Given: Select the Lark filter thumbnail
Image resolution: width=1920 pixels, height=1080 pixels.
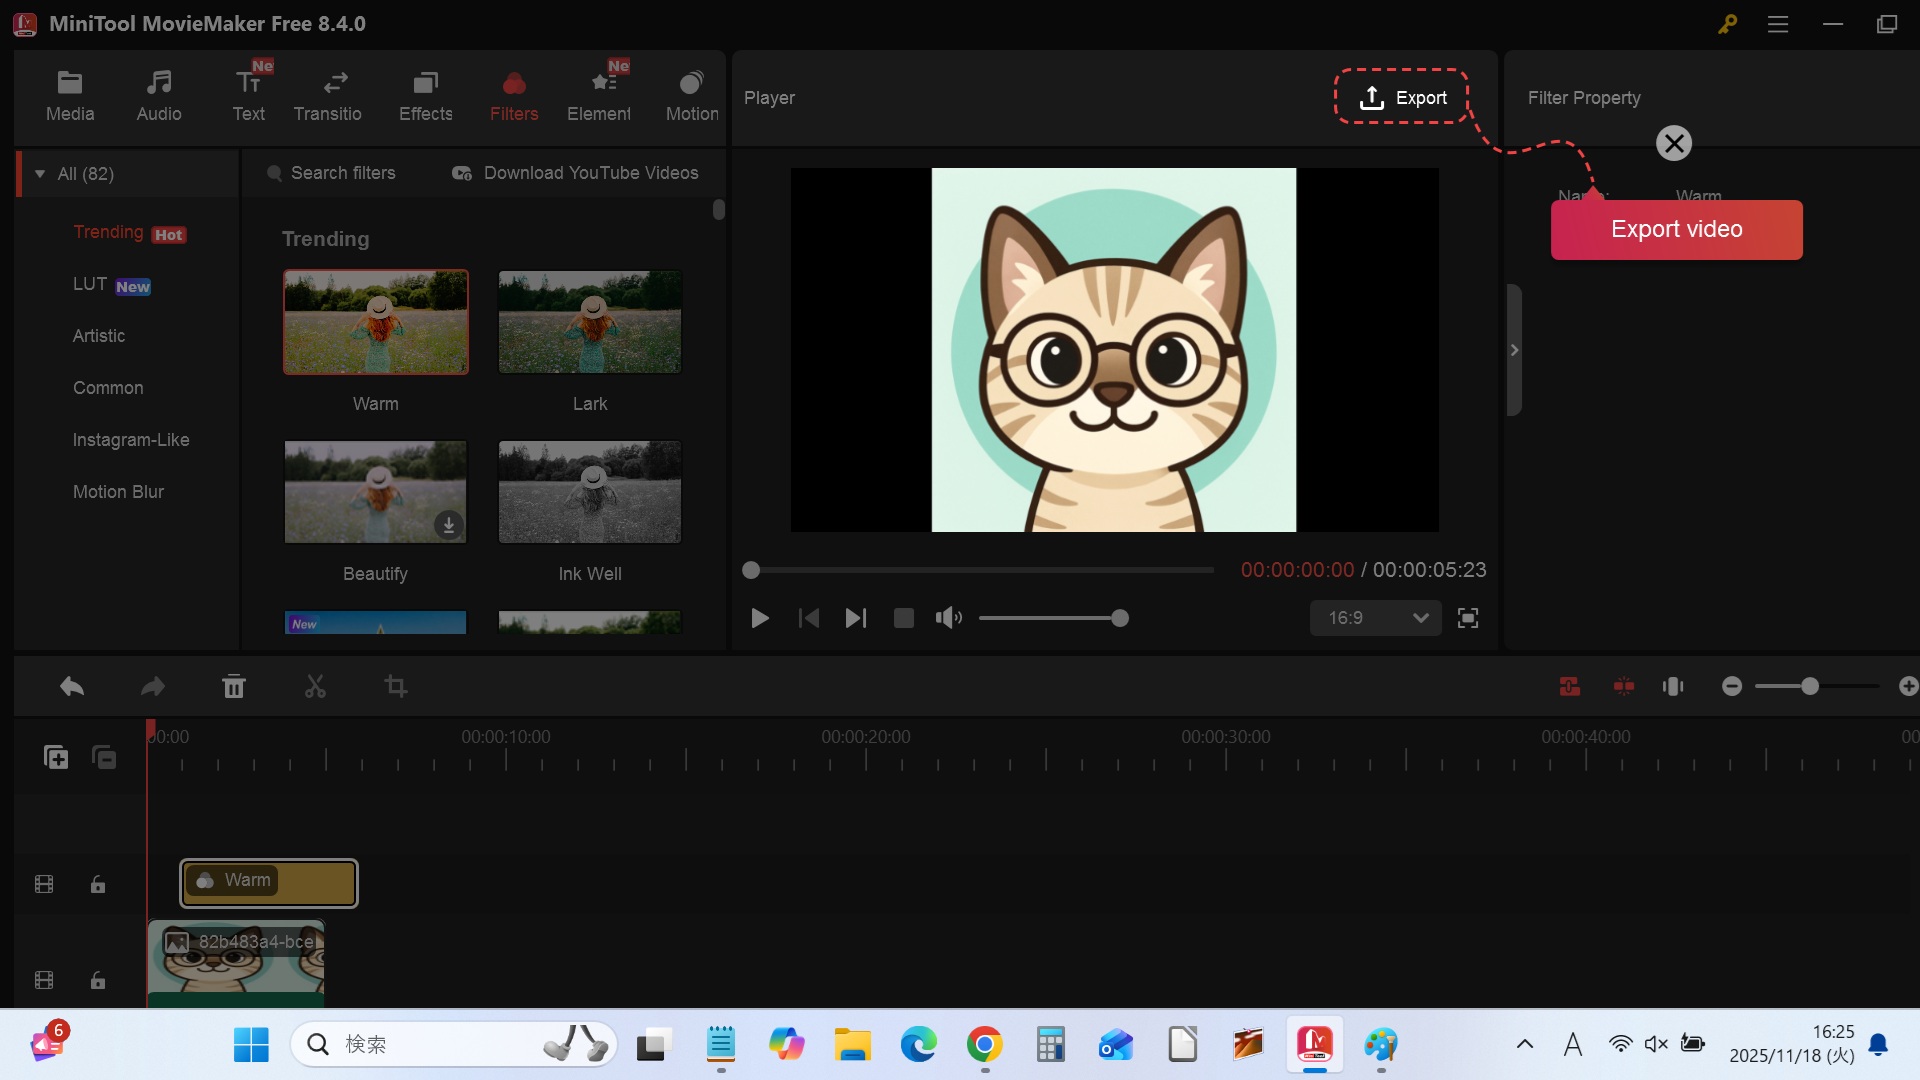Looking at the screenshot, I should pos(590,322).
